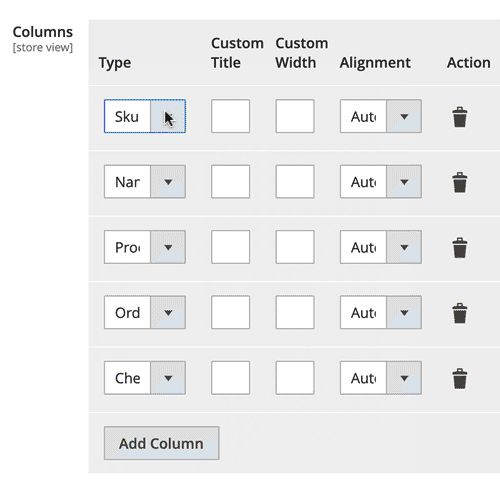Image resolution: width=500 pixels, height=500 pixels.
Task: Open the Che type dropdown
Action: 145,378
